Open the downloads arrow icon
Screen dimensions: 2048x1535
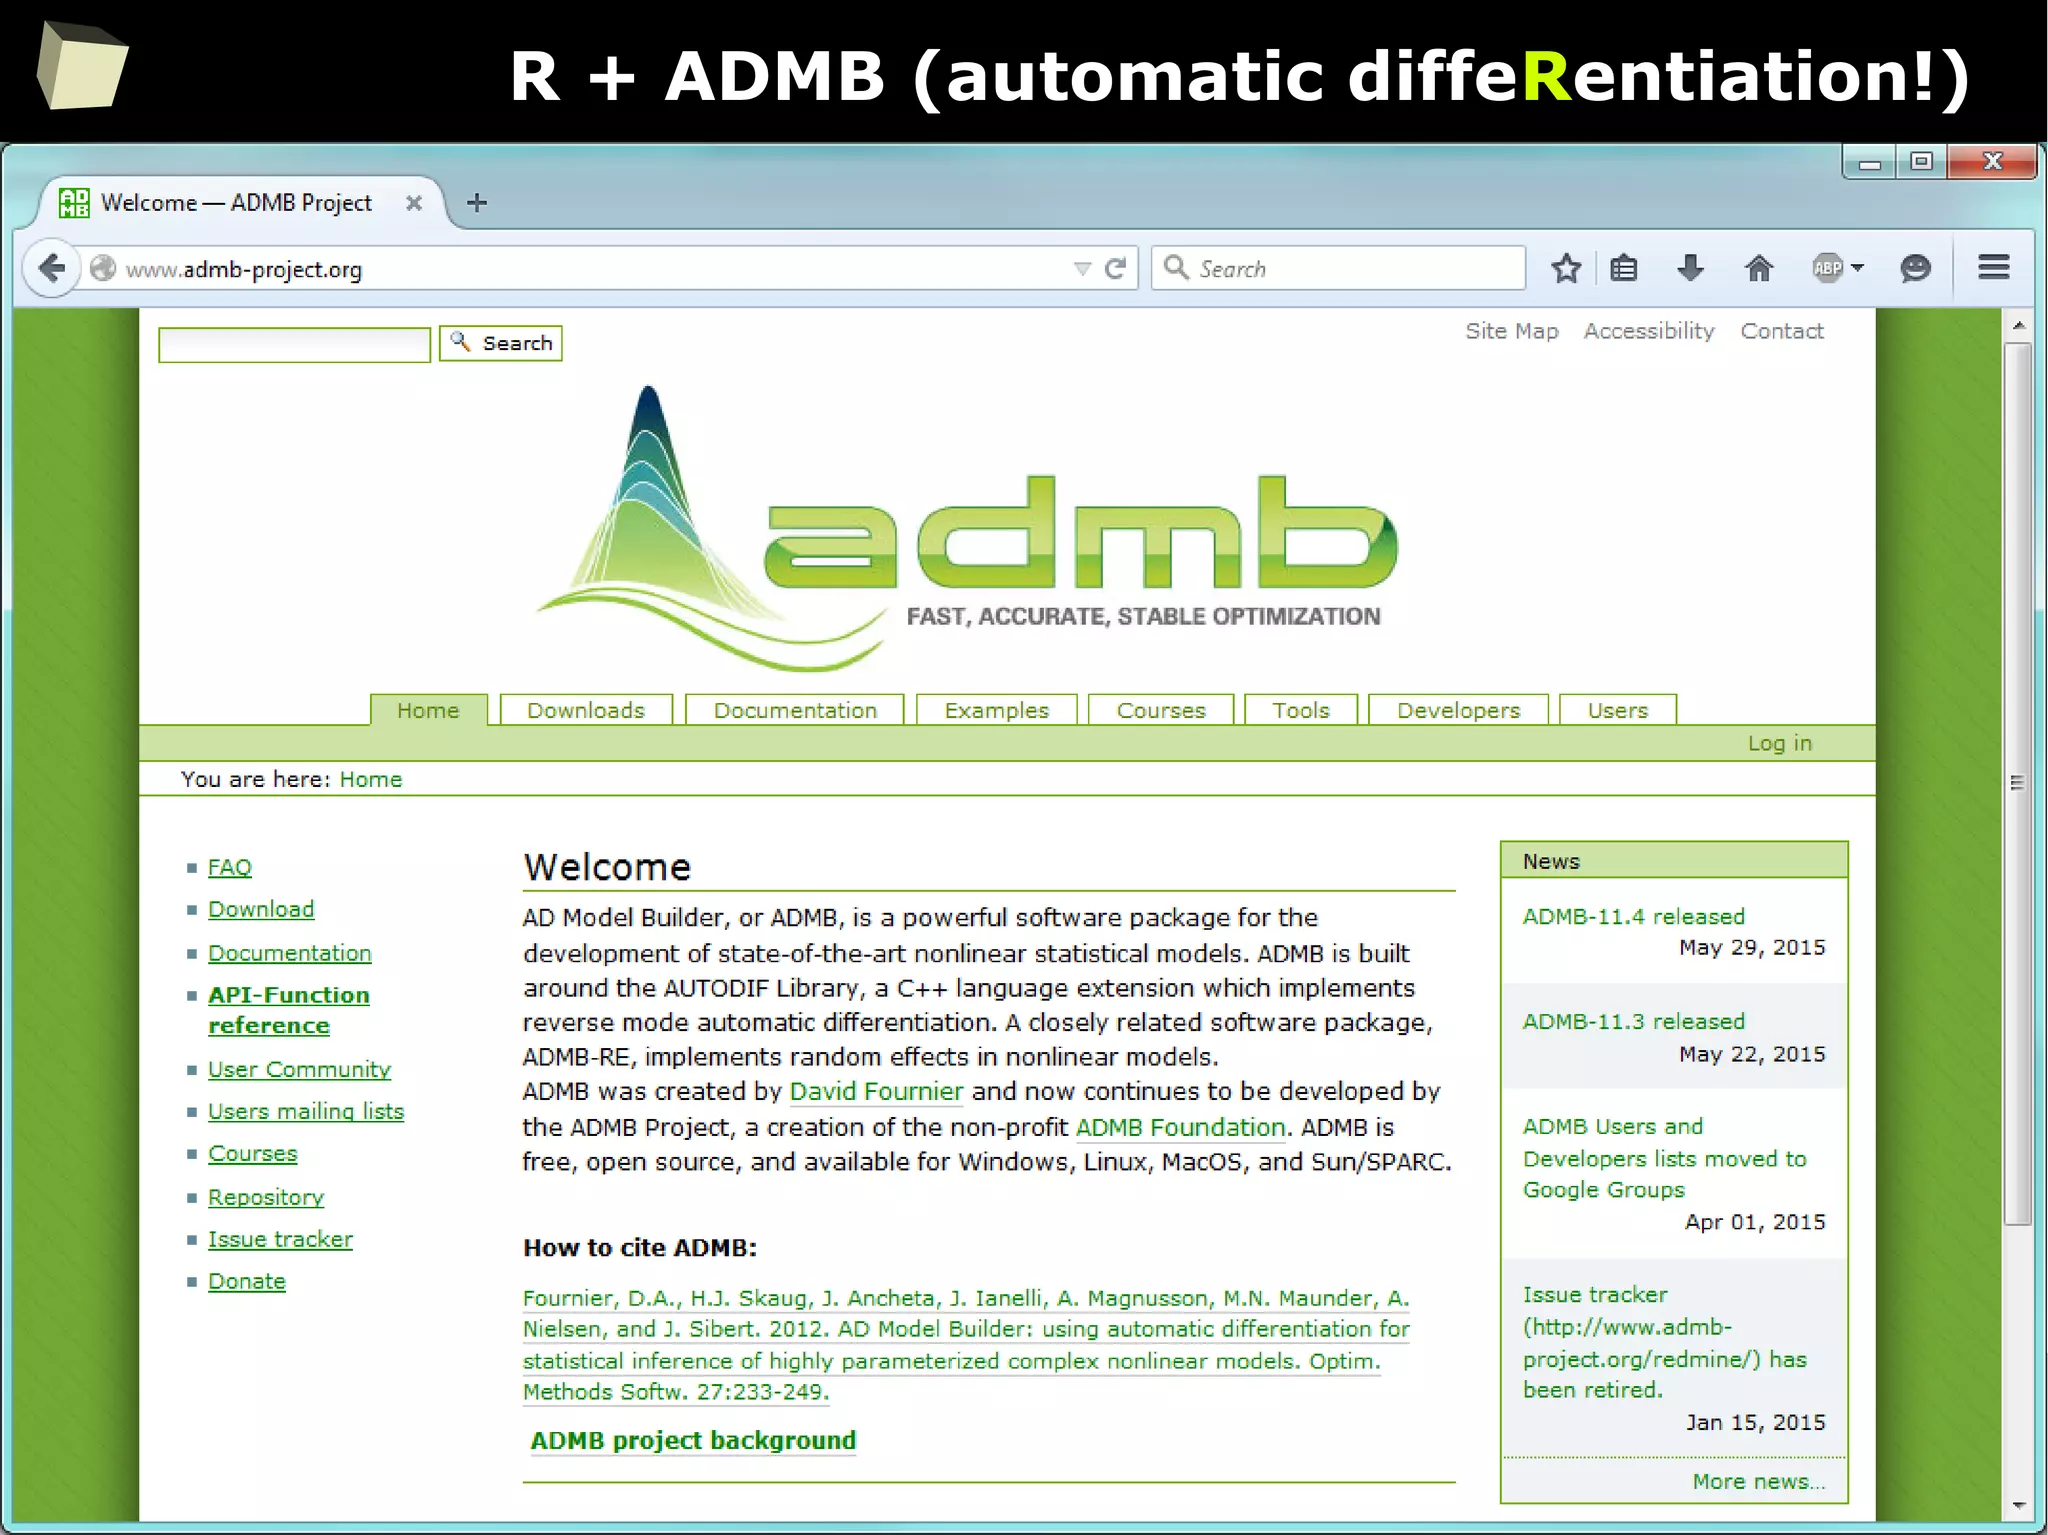coord(1690,268)
